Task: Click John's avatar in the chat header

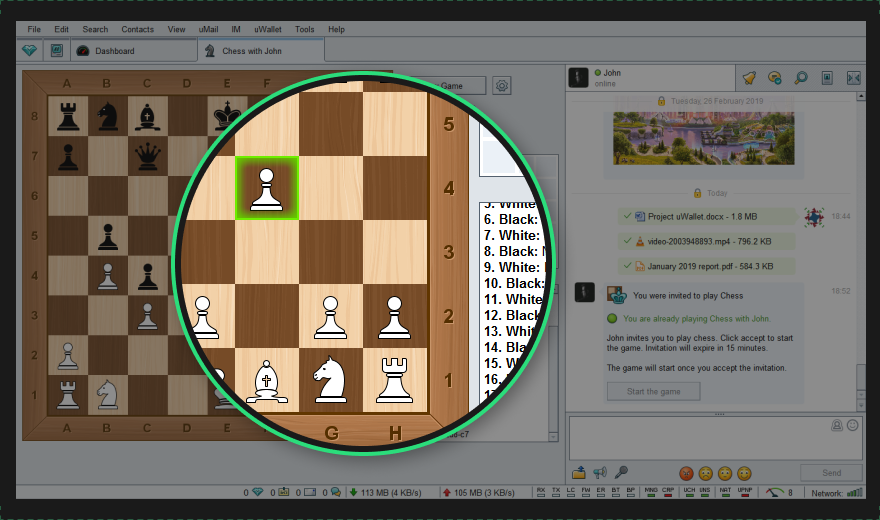Action: 578,77
